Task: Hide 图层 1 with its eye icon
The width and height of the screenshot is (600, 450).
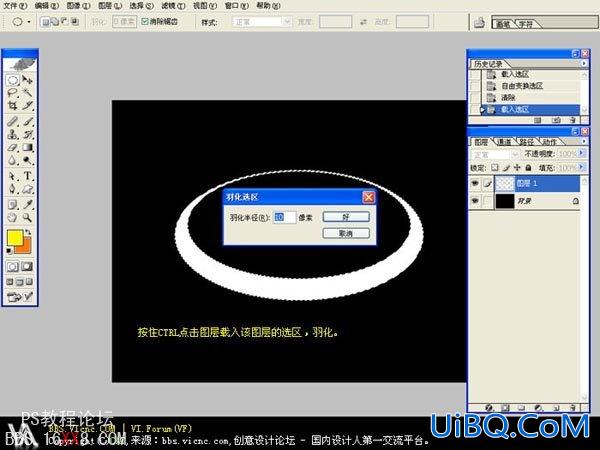Action: [x=475, y=184]
